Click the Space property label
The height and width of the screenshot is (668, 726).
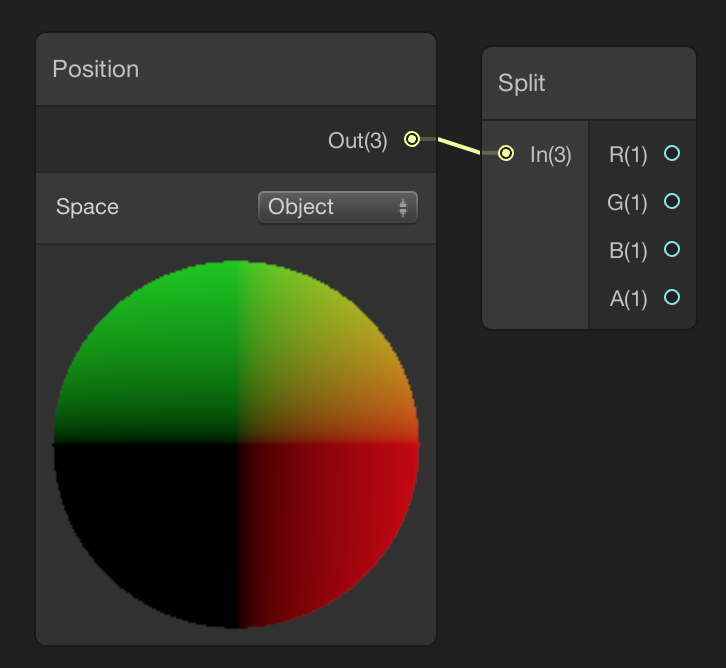point(87,207)
